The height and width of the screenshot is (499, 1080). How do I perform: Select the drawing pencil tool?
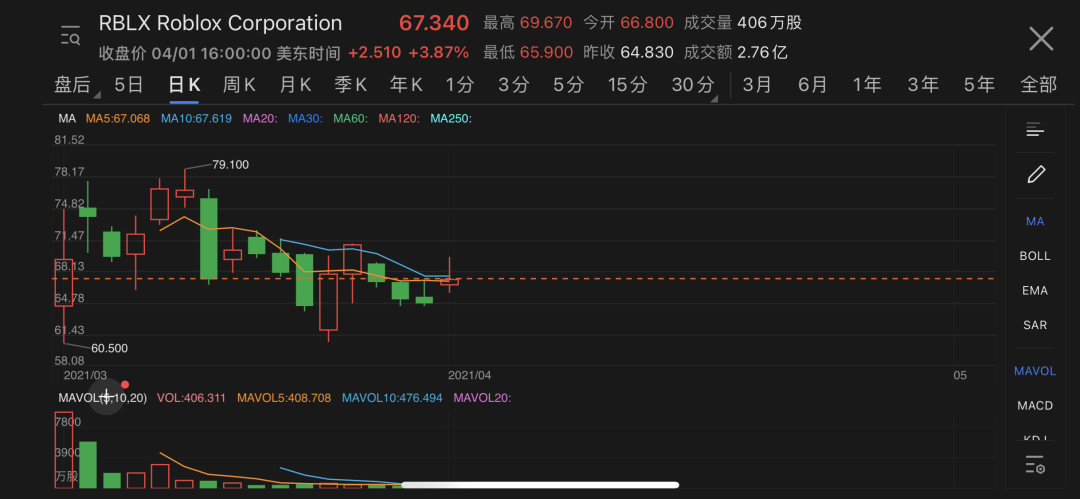pyautogui.click(x=1035, y=175)
